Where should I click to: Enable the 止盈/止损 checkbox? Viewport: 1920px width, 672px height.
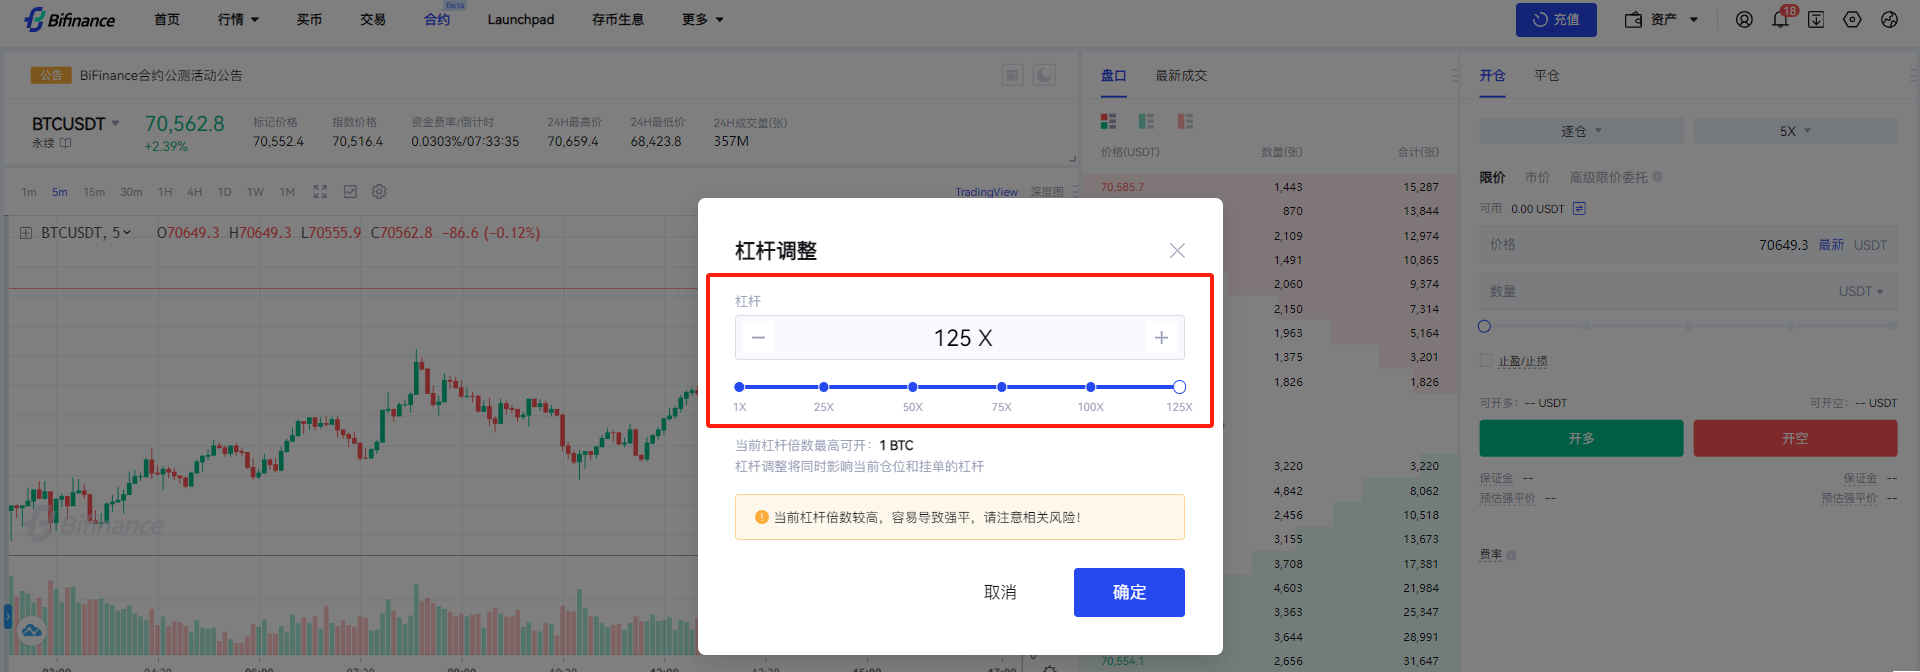(1486, 361)
